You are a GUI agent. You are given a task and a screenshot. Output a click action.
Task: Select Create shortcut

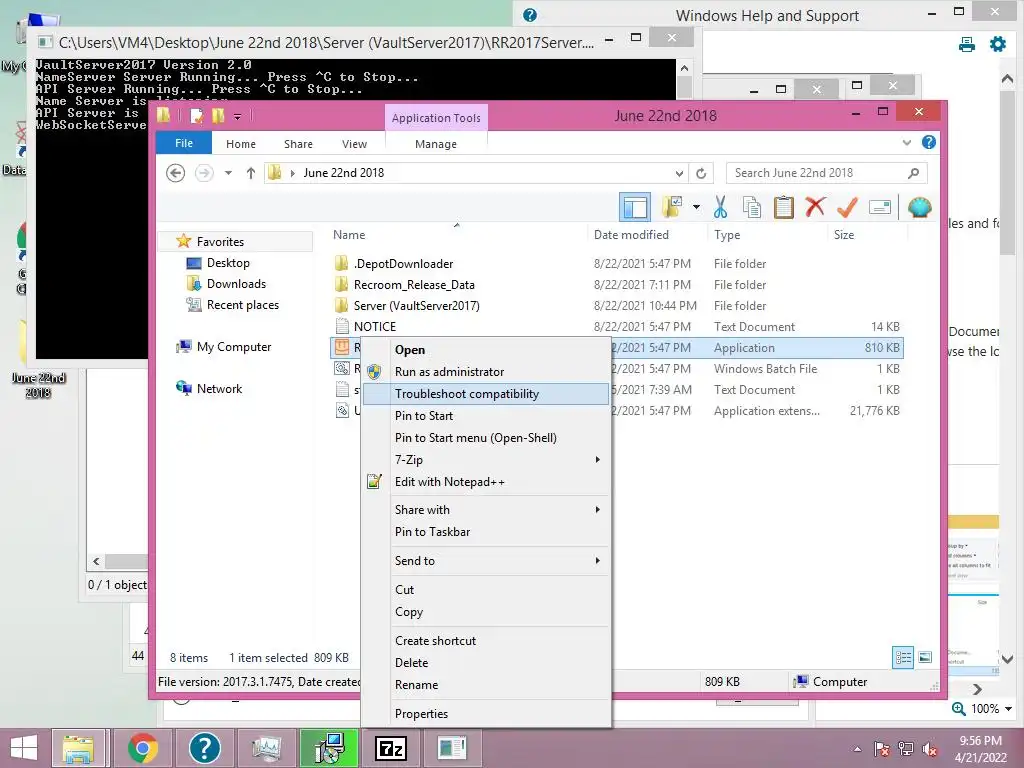click(486, 641)
